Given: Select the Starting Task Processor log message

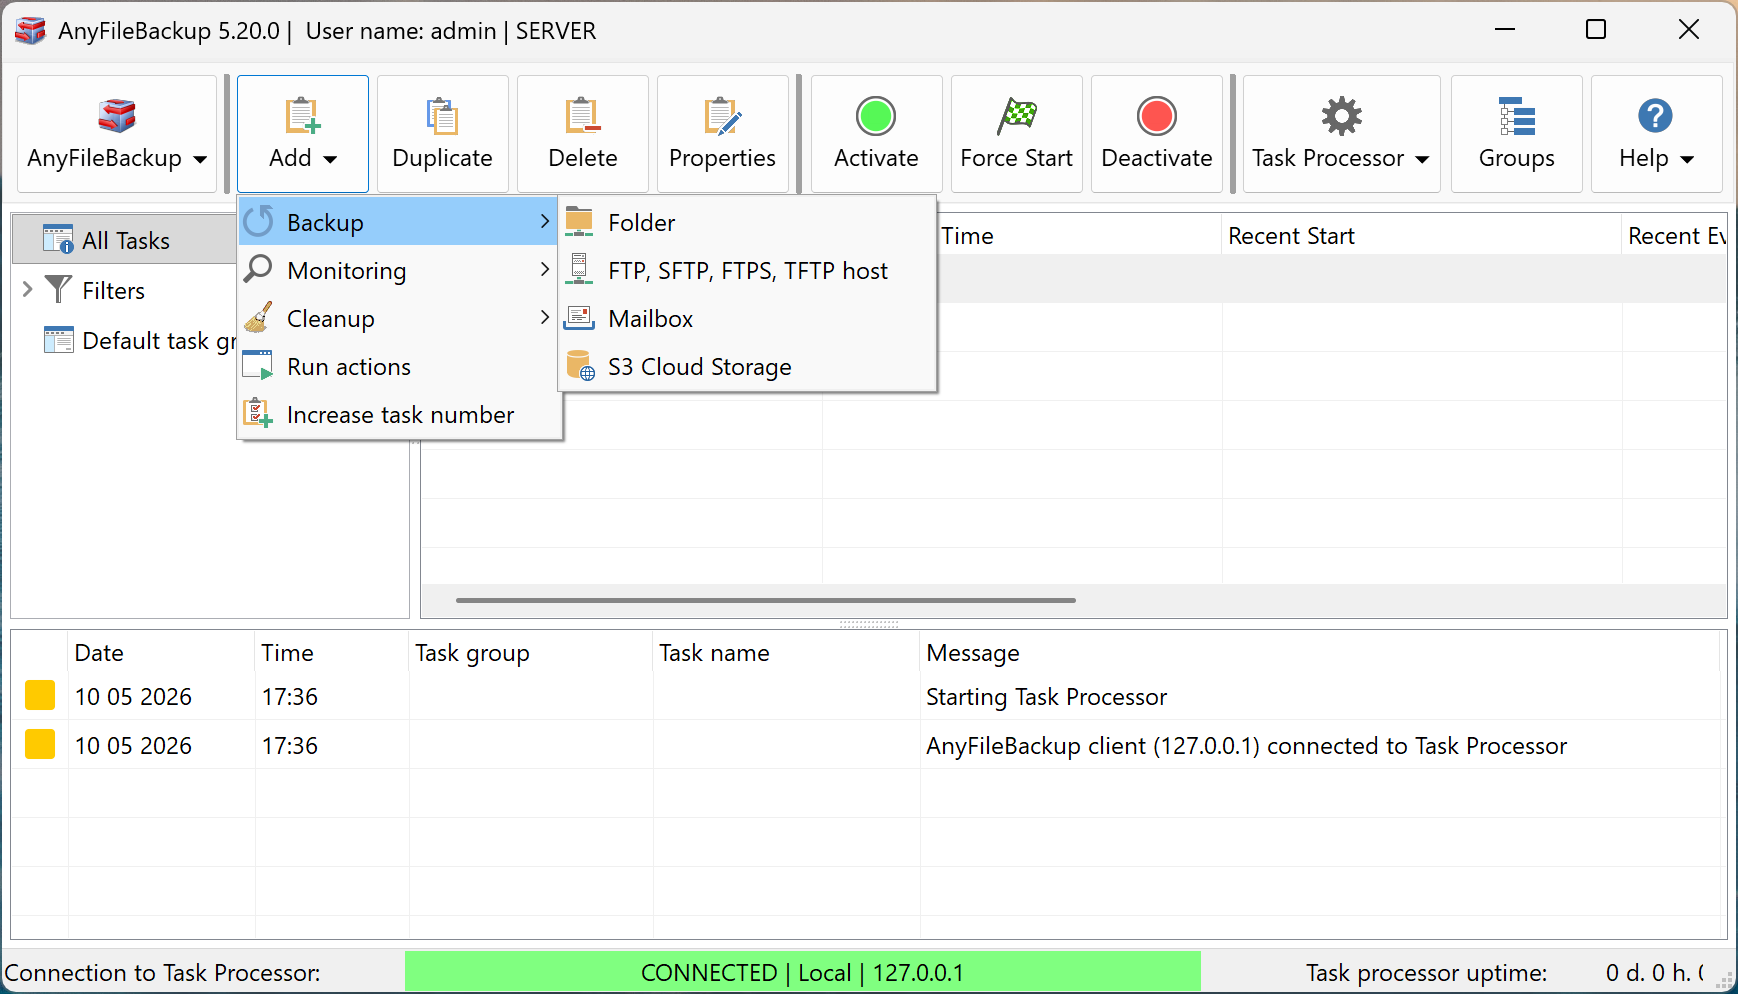Looking at the screenshot, I should (1046, 697).
